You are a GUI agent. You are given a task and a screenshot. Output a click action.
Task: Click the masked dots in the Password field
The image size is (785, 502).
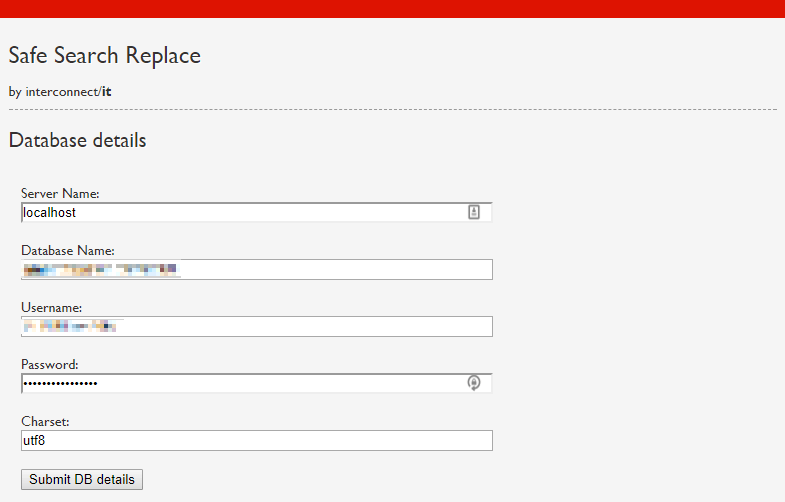(60, 384)
